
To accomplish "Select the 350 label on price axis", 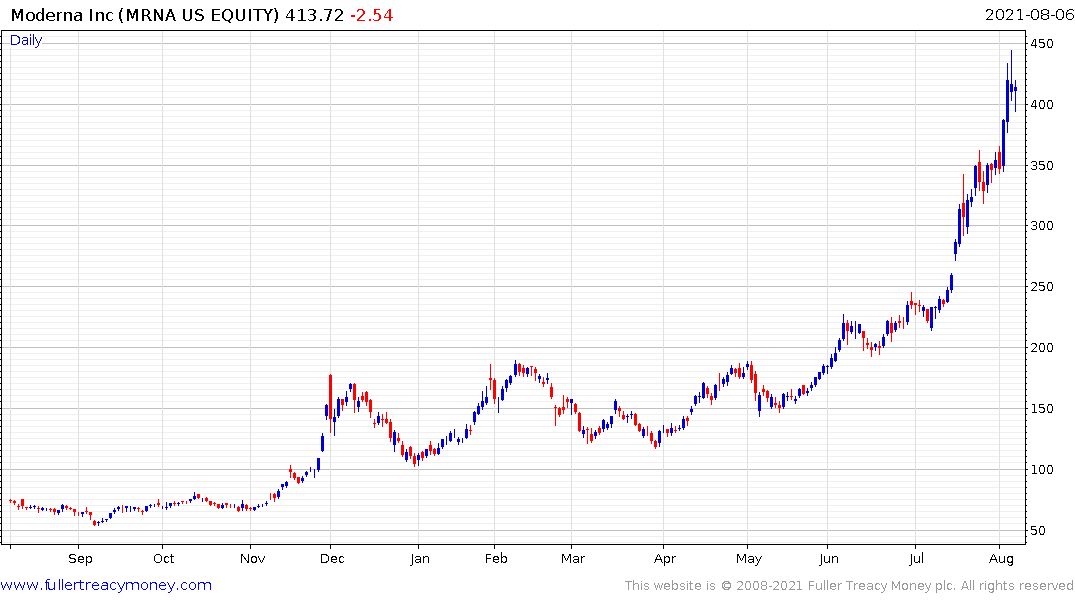I will 1042,166.
